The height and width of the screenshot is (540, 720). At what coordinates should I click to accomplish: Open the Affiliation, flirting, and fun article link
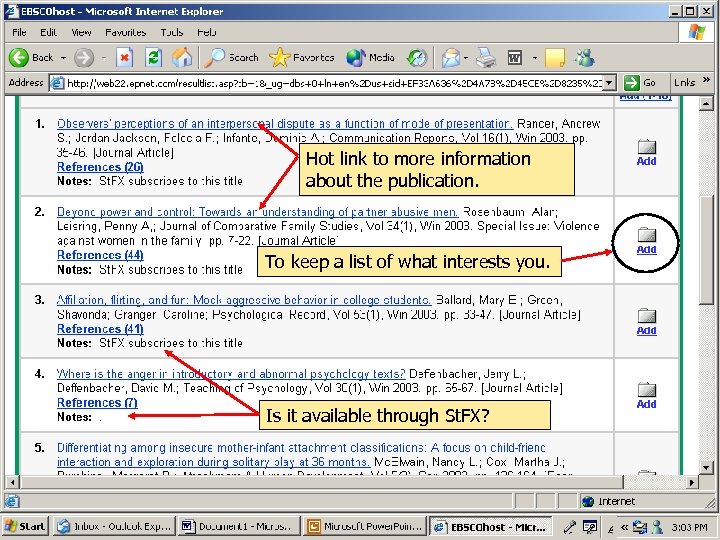tap(244, 300)
